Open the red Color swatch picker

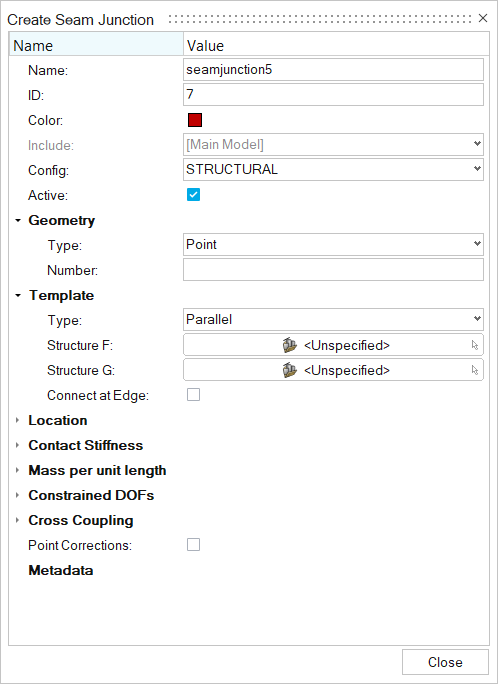(x=194, y=120)
